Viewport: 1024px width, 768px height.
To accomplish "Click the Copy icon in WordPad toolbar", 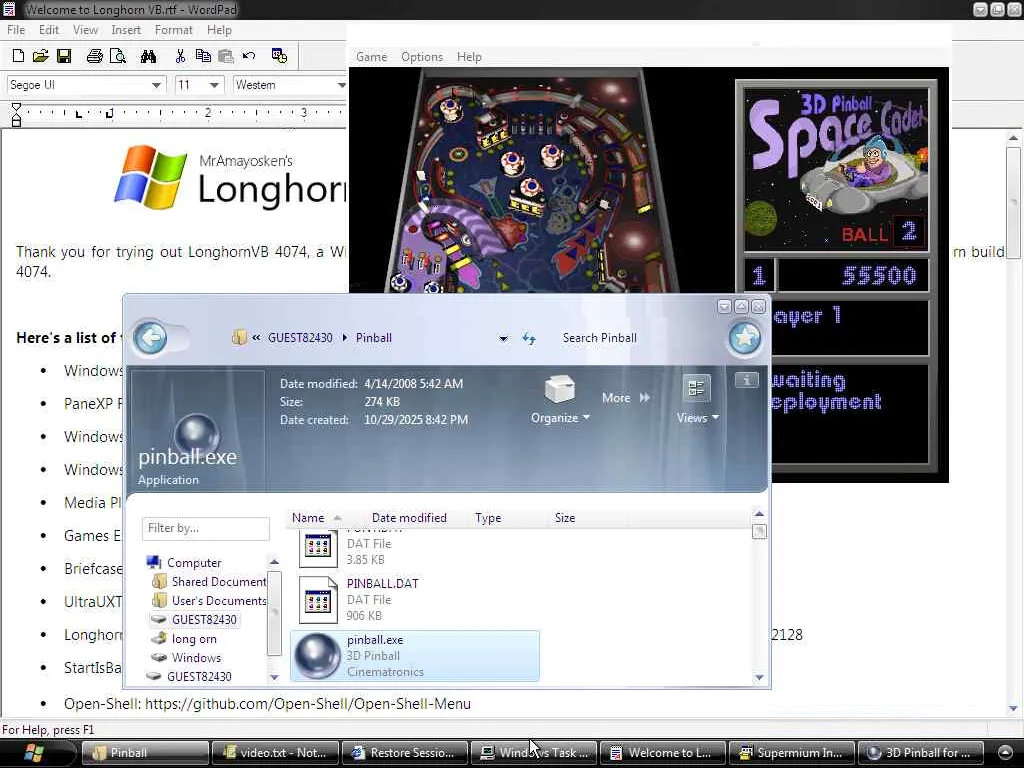I will pos(203,56).
